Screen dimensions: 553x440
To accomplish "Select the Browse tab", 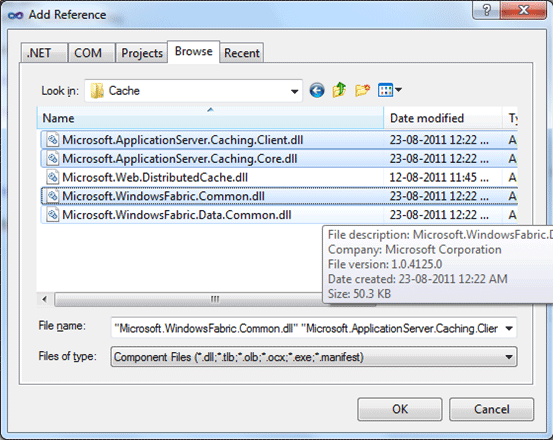I will (194, 51).
